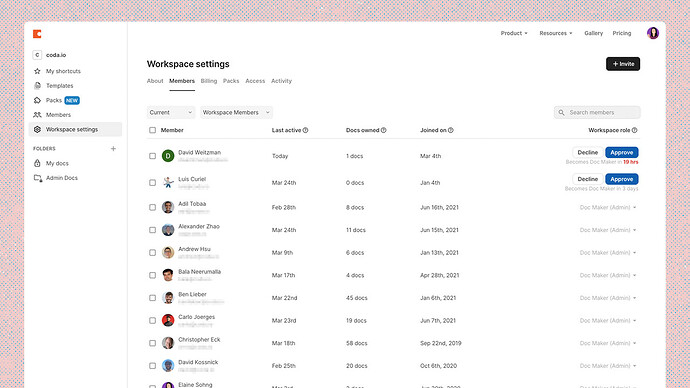The image size is (690, 388).
Task: Switch to the Activity tab
Action: coord(281,81)
